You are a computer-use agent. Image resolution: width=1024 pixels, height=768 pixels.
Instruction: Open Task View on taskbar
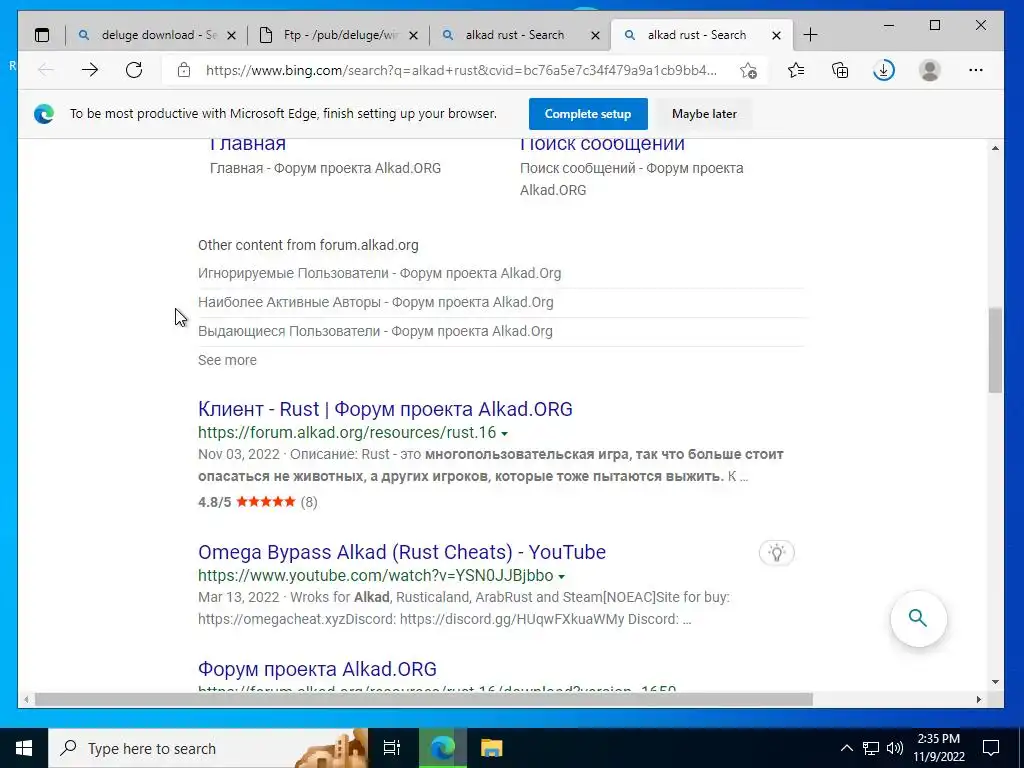click(x=392, y=748)
